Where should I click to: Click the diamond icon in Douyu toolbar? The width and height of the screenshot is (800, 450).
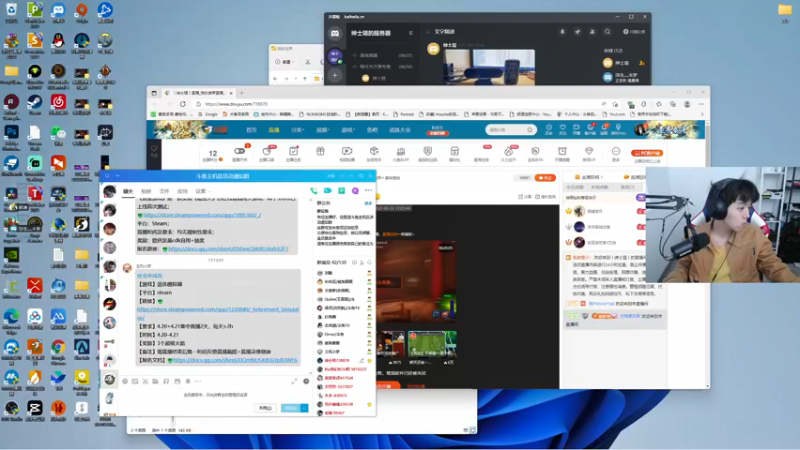point(589,152)
